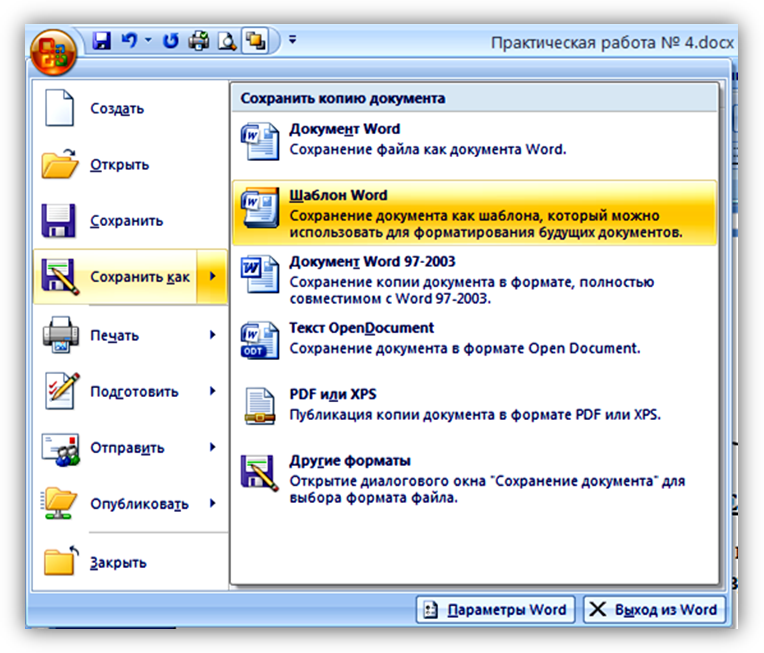The height and width of the screenshot is (653, 764).
Task: Click the Выход из Word button
Action: 654,609
